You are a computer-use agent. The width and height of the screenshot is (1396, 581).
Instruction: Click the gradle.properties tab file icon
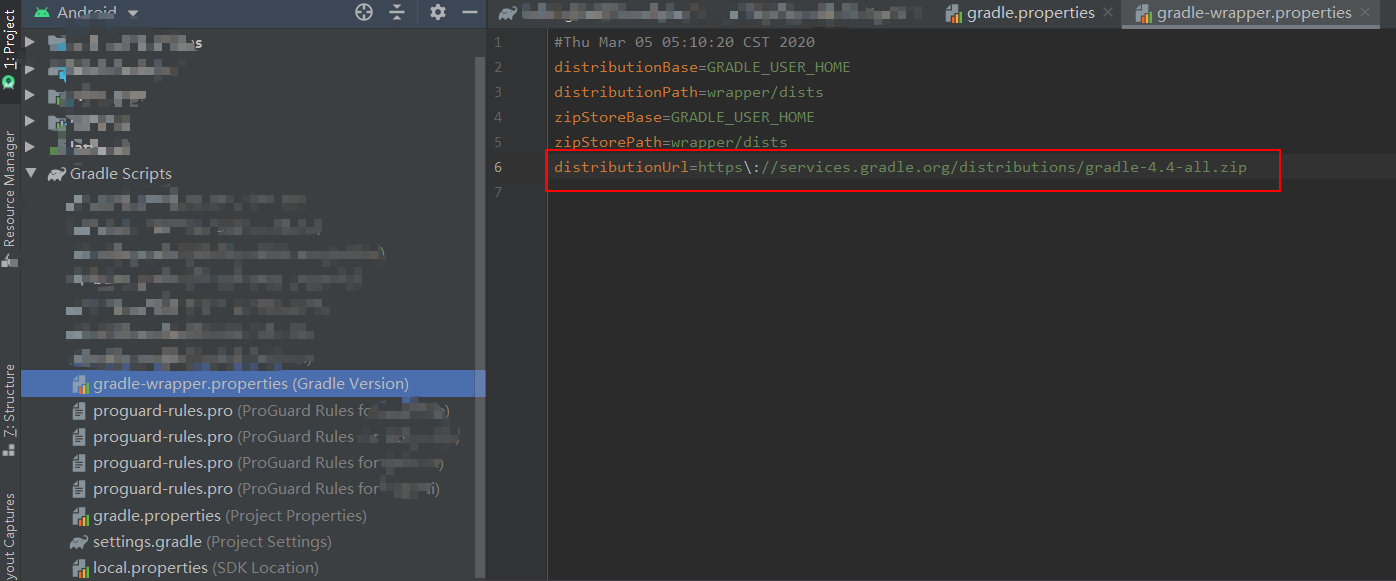[x=954, y=13]
